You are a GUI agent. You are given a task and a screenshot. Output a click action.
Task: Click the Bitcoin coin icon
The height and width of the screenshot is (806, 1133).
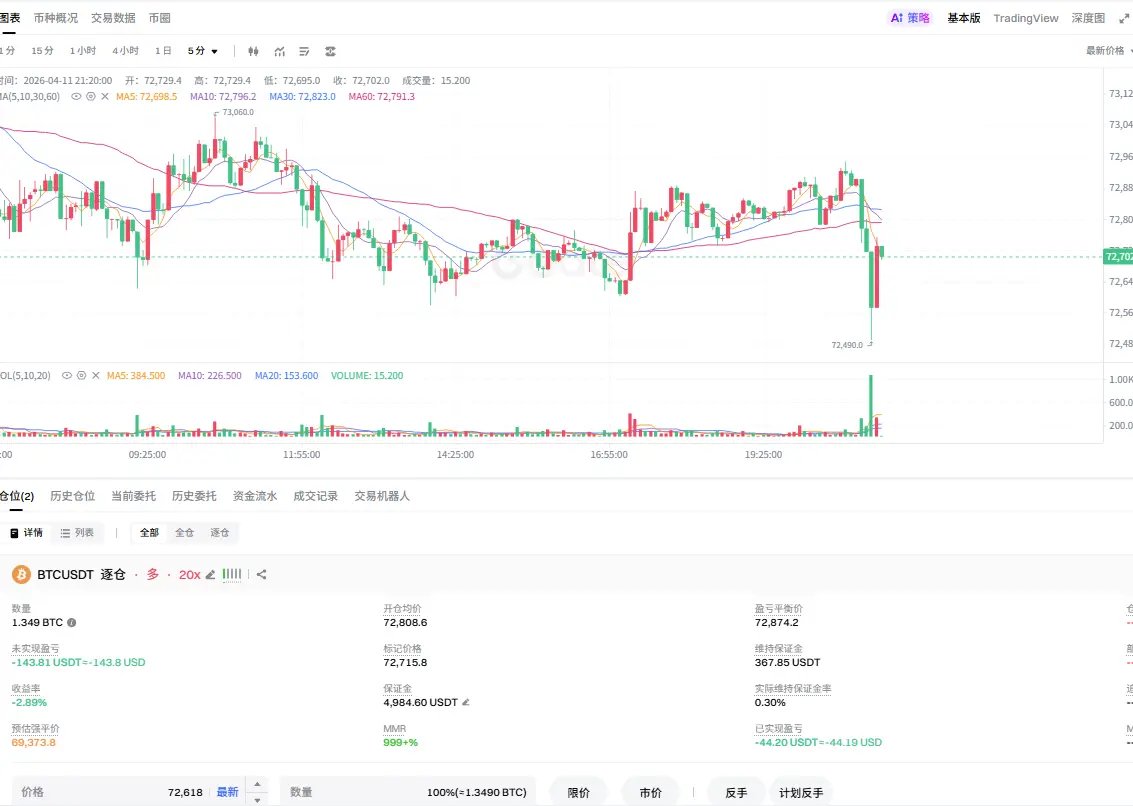click(21, 575)
